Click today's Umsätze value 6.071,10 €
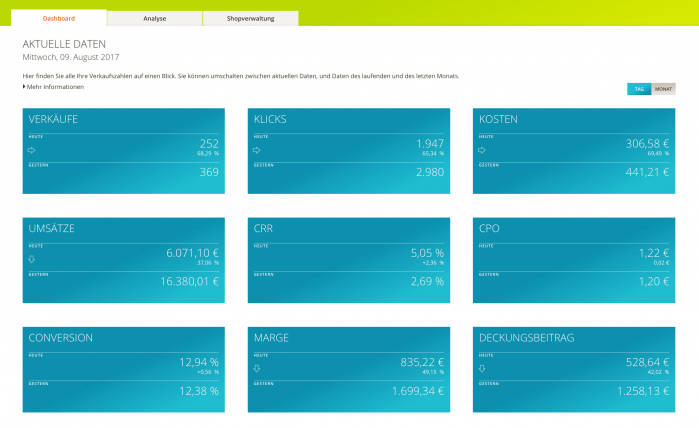The image size is (699, 428). pos(192,253)
